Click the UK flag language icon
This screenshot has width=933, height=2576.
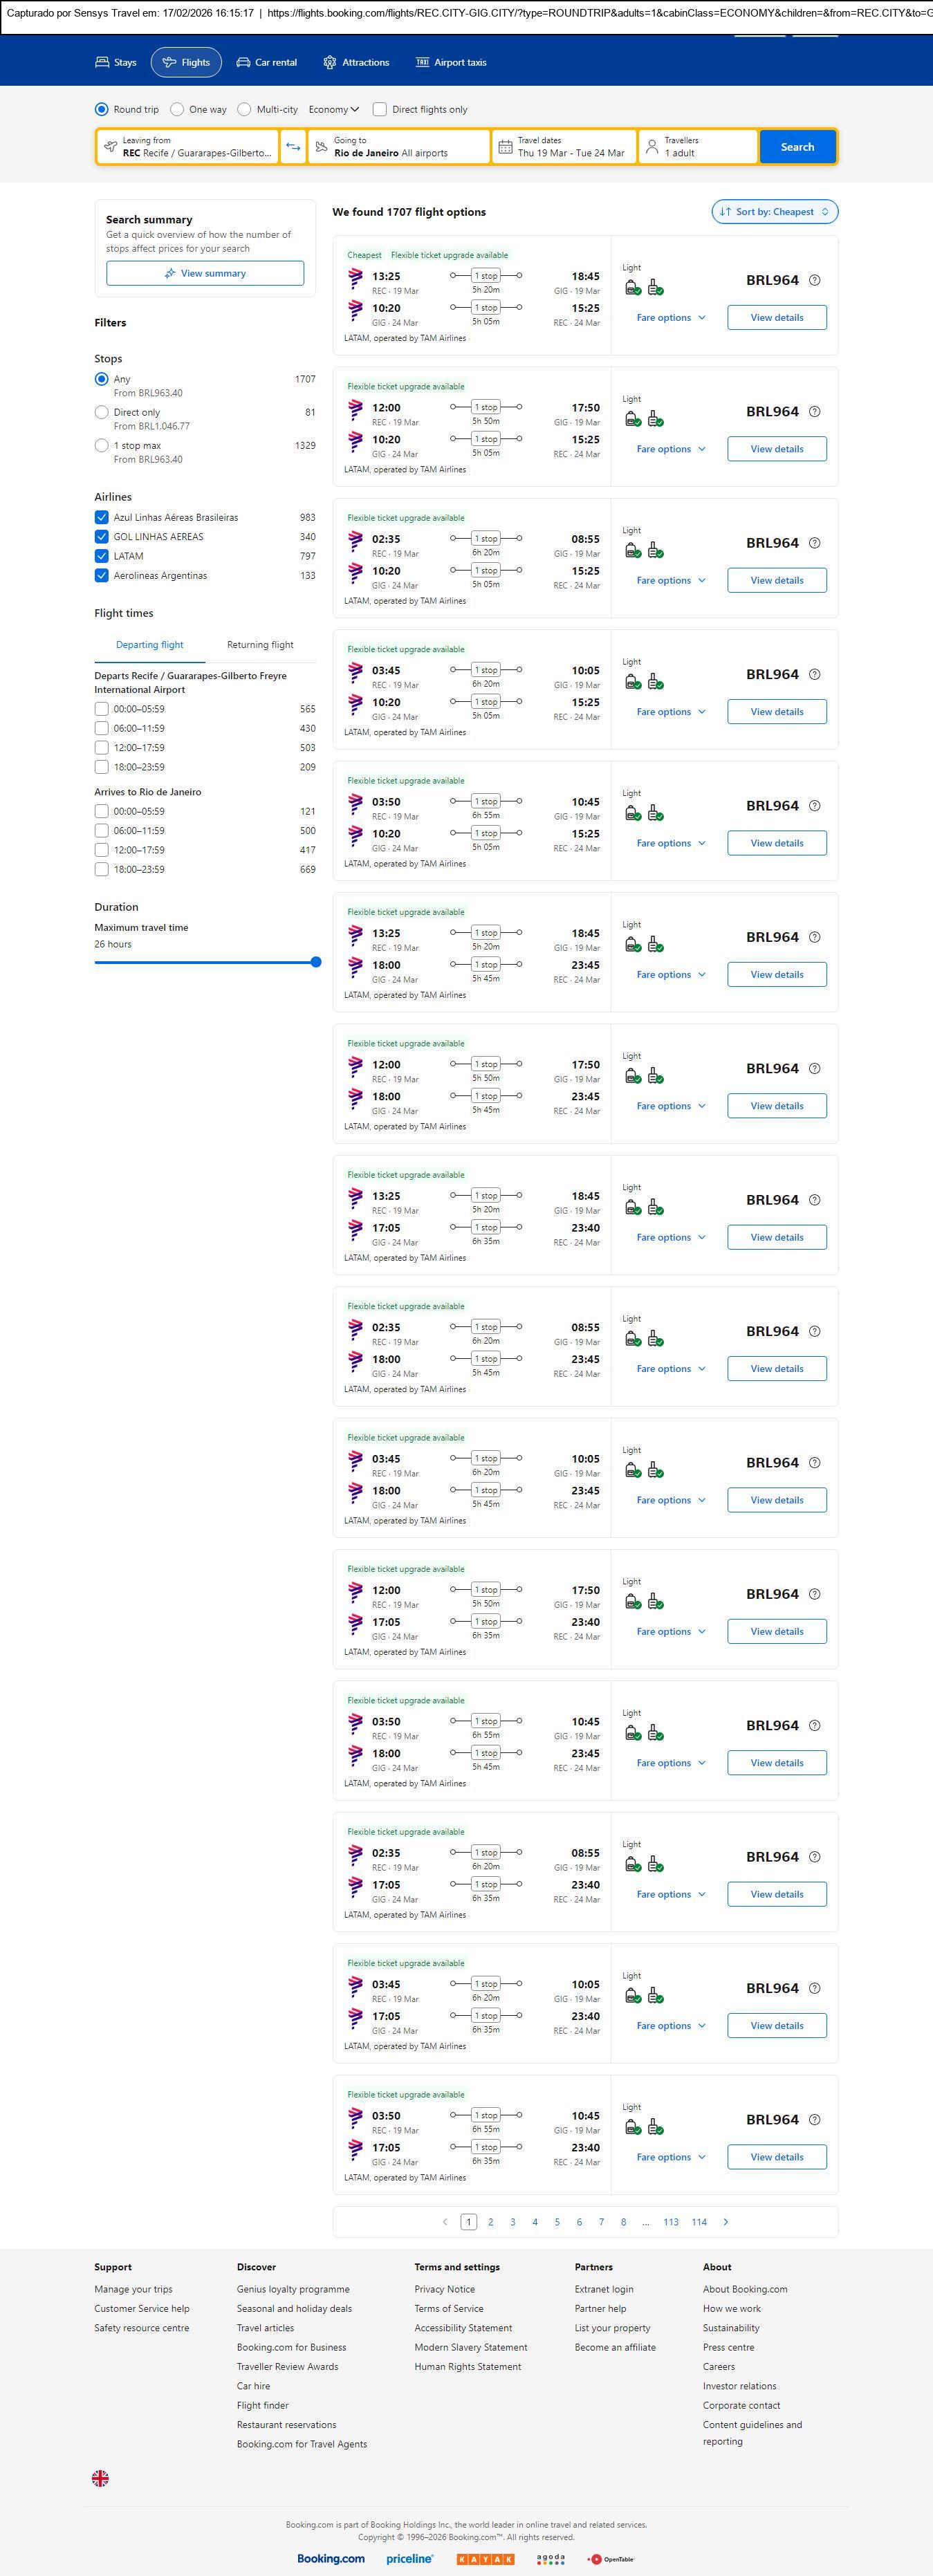coord(100,2478)
